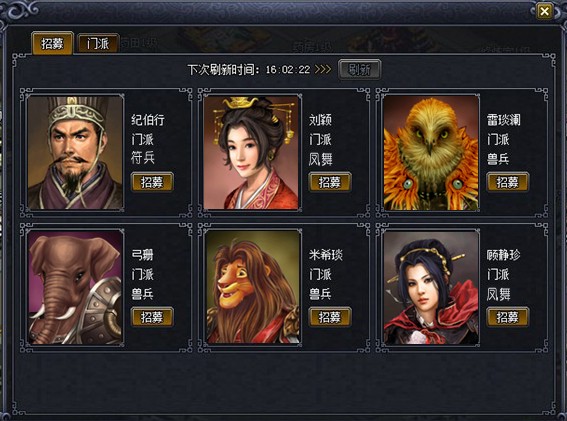The width and height of the screenshot is (567, 421).
Task: Switch to the 门派 tab
Action: pyautogui.click(x=98, y=44)
